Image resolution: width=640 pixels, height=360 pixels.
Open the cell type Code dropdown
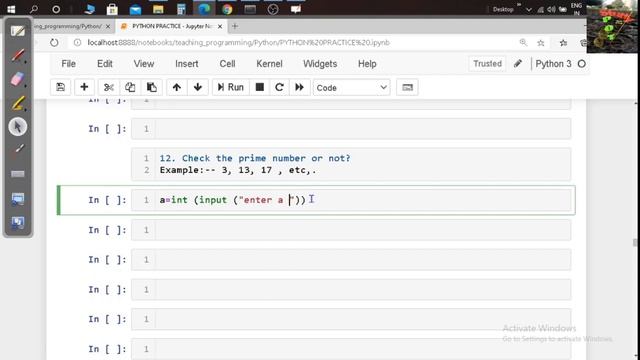coord(351,88)
